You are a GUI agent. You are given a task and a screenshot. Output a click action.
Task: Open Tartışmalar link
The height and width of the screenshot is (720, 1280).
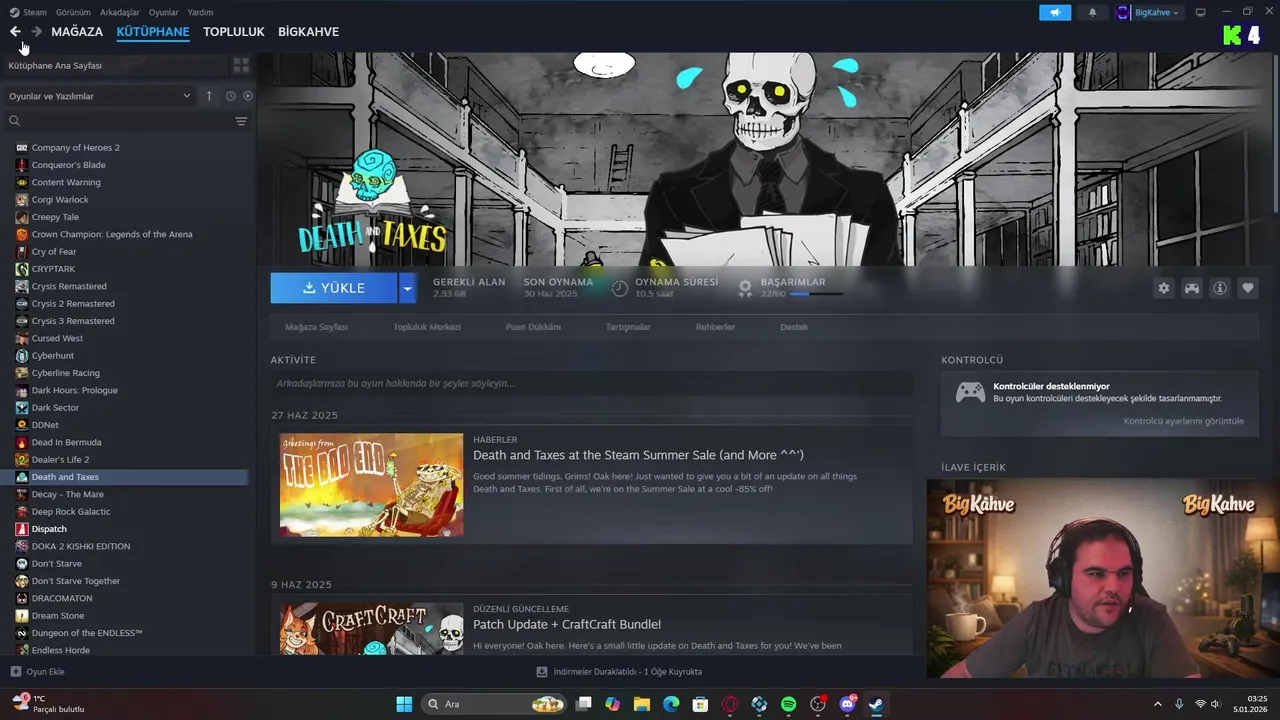click(x=628, y=327)
